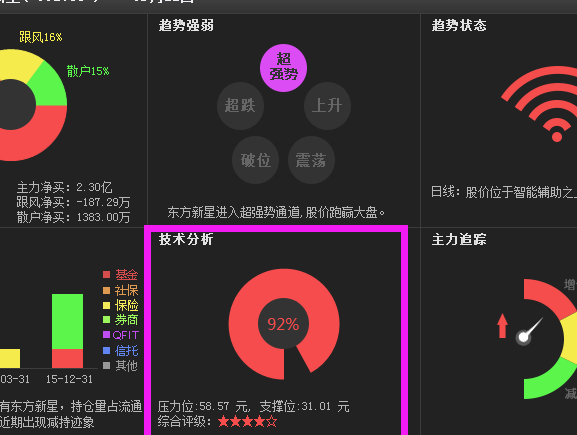This screenshot has height=435, width=577.
Task: Select the 破位 trend circle
Action: [x=255, y=160]
